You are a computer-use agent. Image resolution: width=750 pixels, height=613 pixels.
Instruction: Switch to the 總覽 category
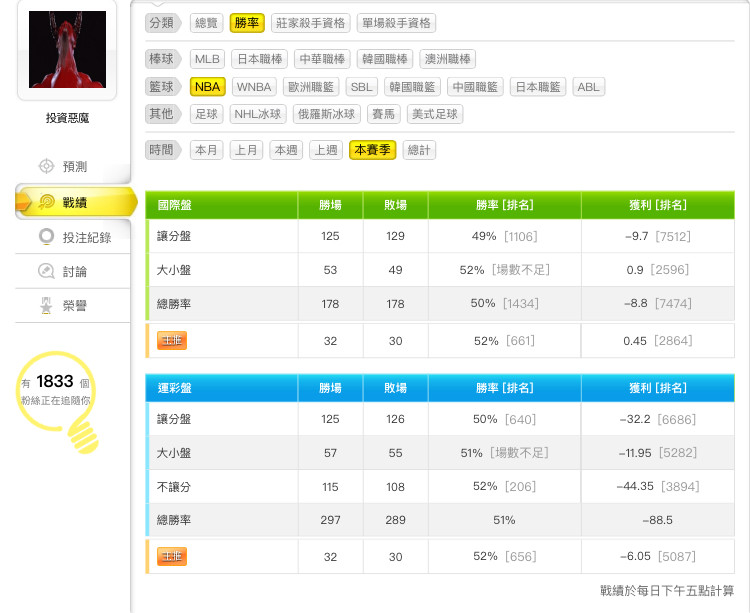point(207,23)
